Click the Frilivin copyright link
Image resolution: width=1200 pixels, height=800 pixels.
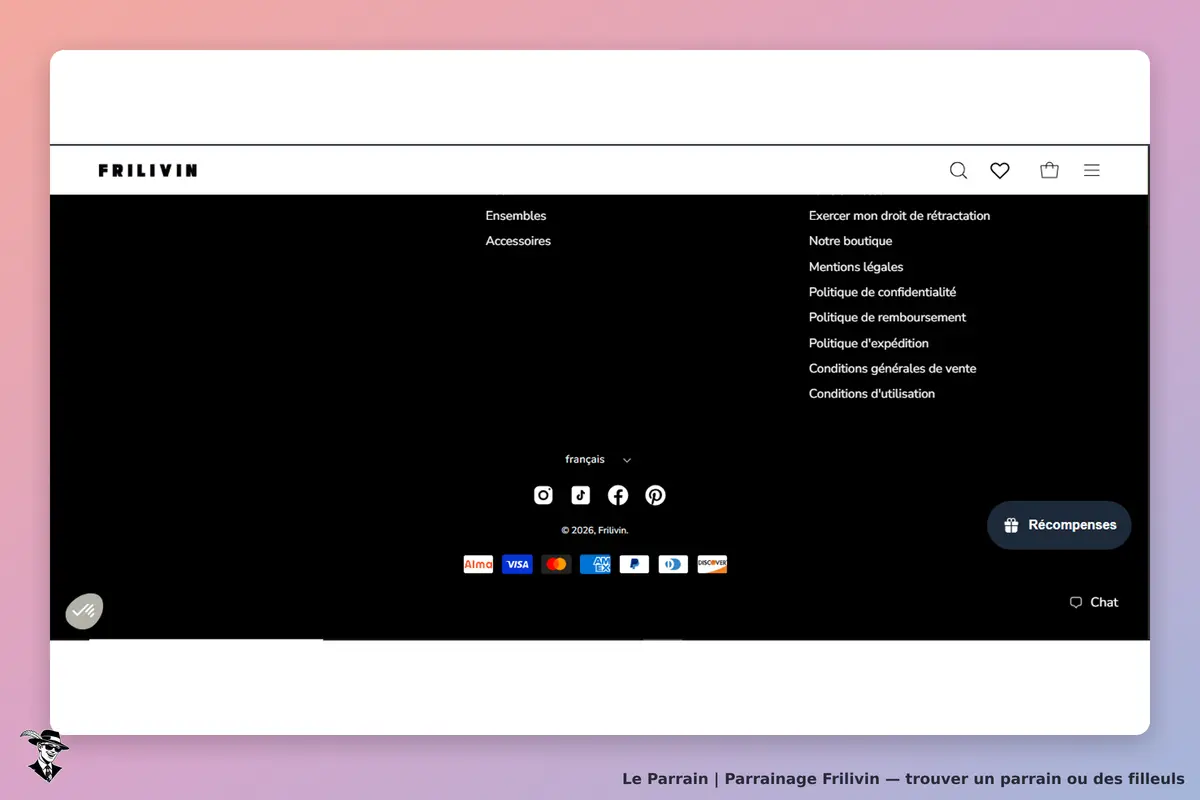pos(612,531)
